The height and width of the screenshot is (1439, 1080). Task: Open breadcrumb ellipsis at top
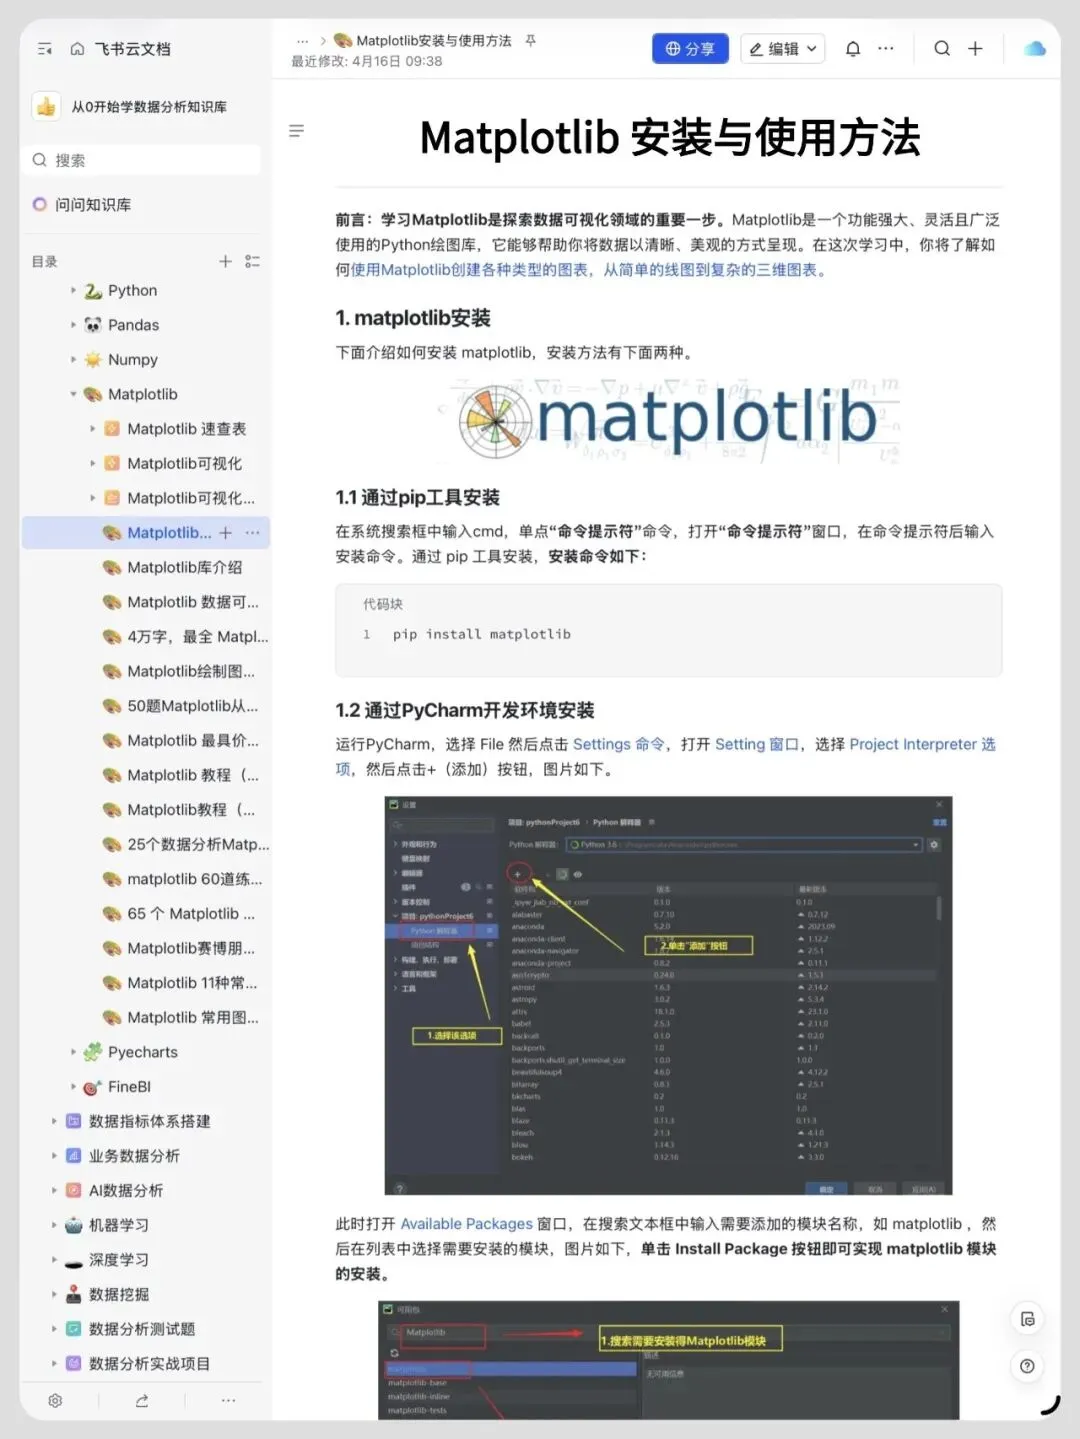coord(303,41)
